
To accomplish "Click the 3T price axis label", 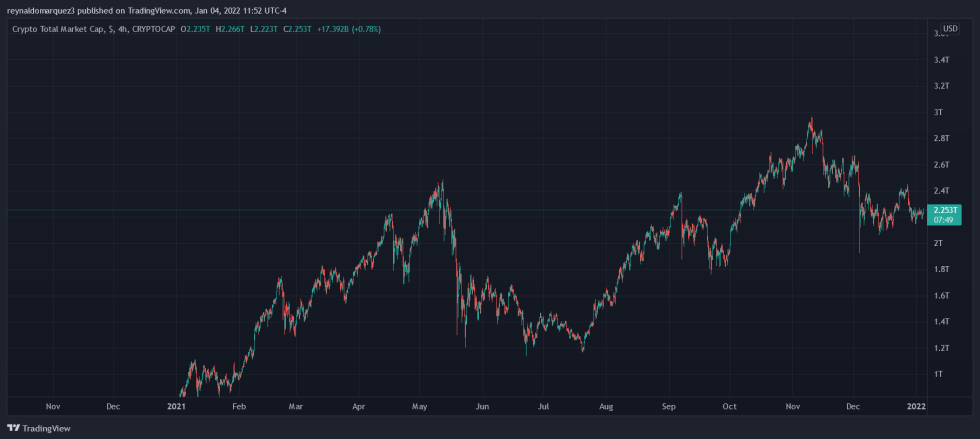I will click(x=938, y=112).
